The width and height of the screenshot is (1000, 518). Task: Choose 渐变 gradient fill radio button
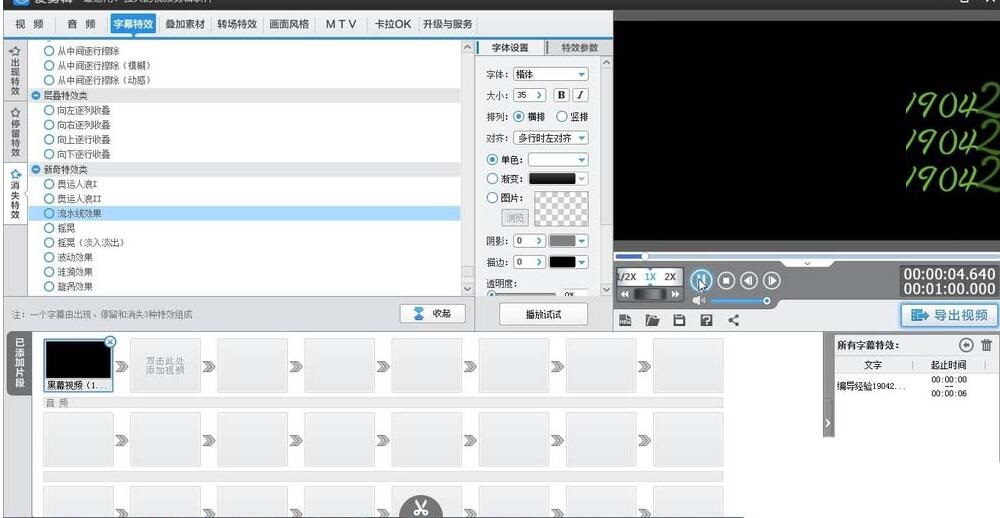pos(492,179)
